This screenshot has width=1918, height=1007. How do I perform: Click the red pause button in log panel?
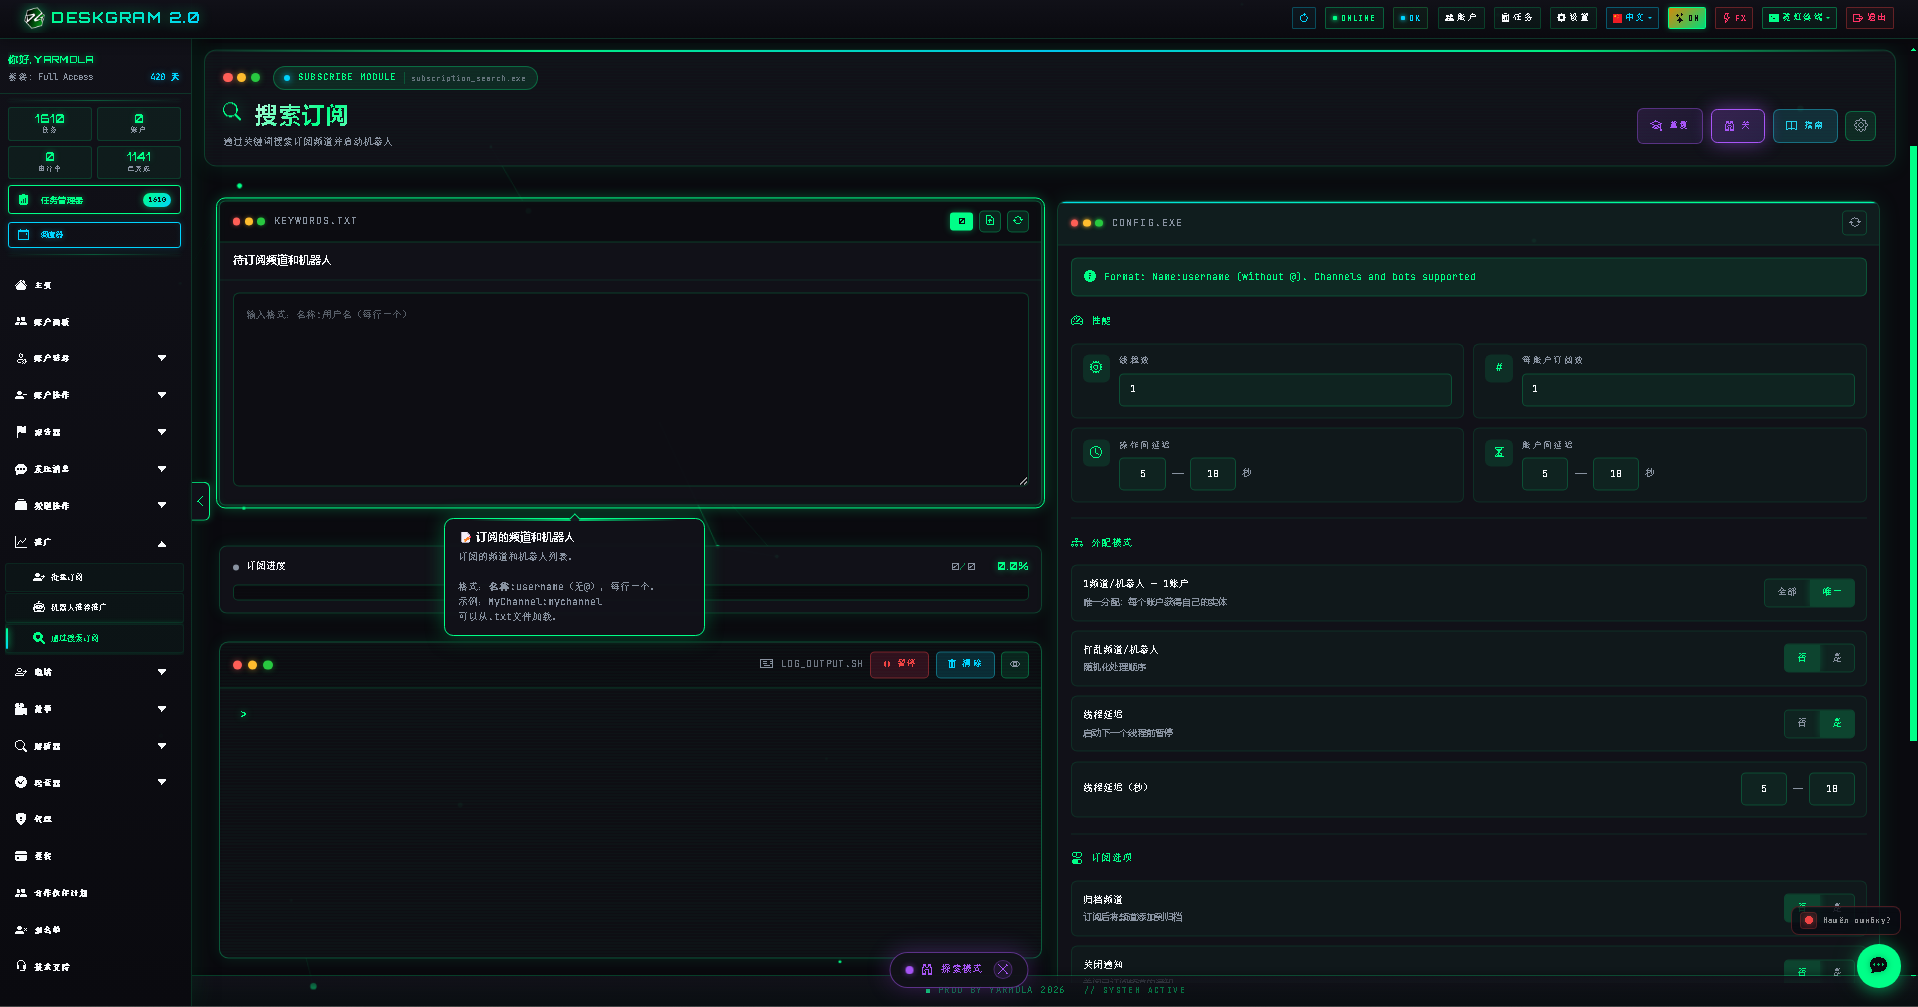899,664
